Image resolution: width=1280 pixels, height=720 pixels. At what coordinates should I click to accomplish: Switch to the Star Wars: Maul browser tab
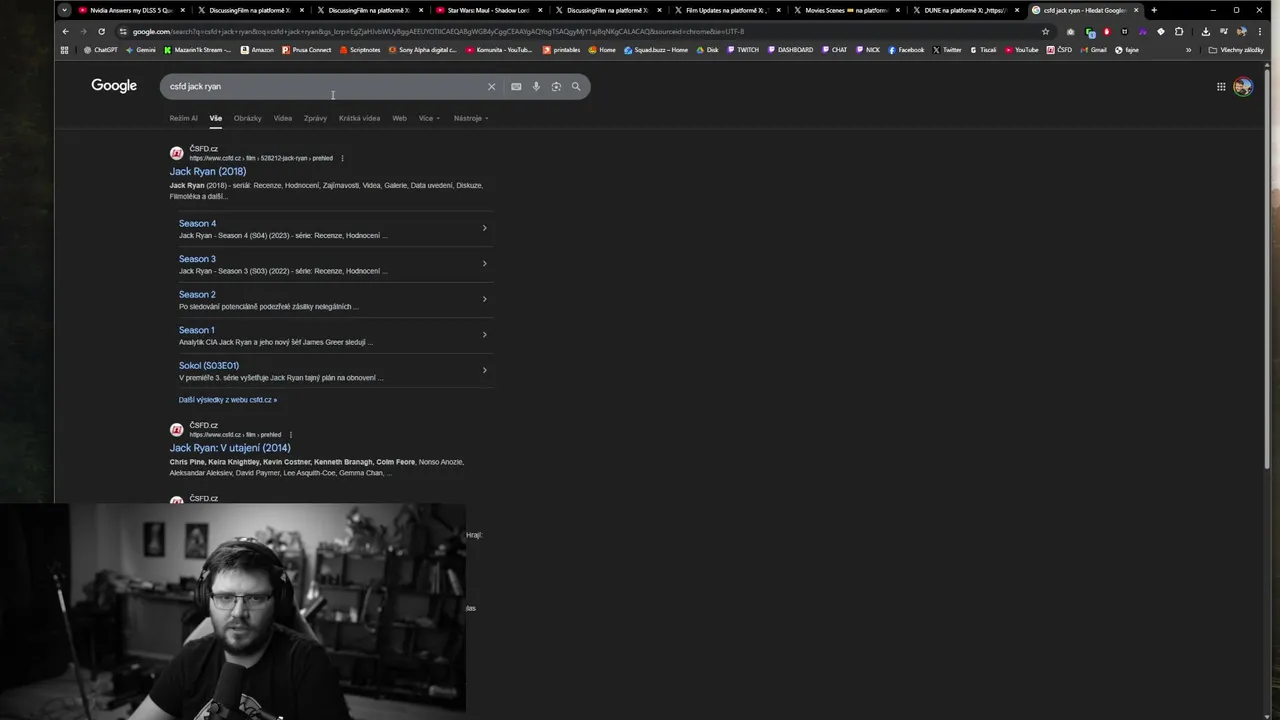point(488,10)
